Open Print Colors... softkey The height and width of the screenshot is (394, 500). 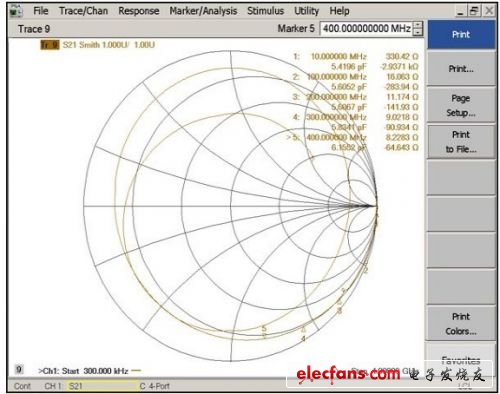point(461,324)
